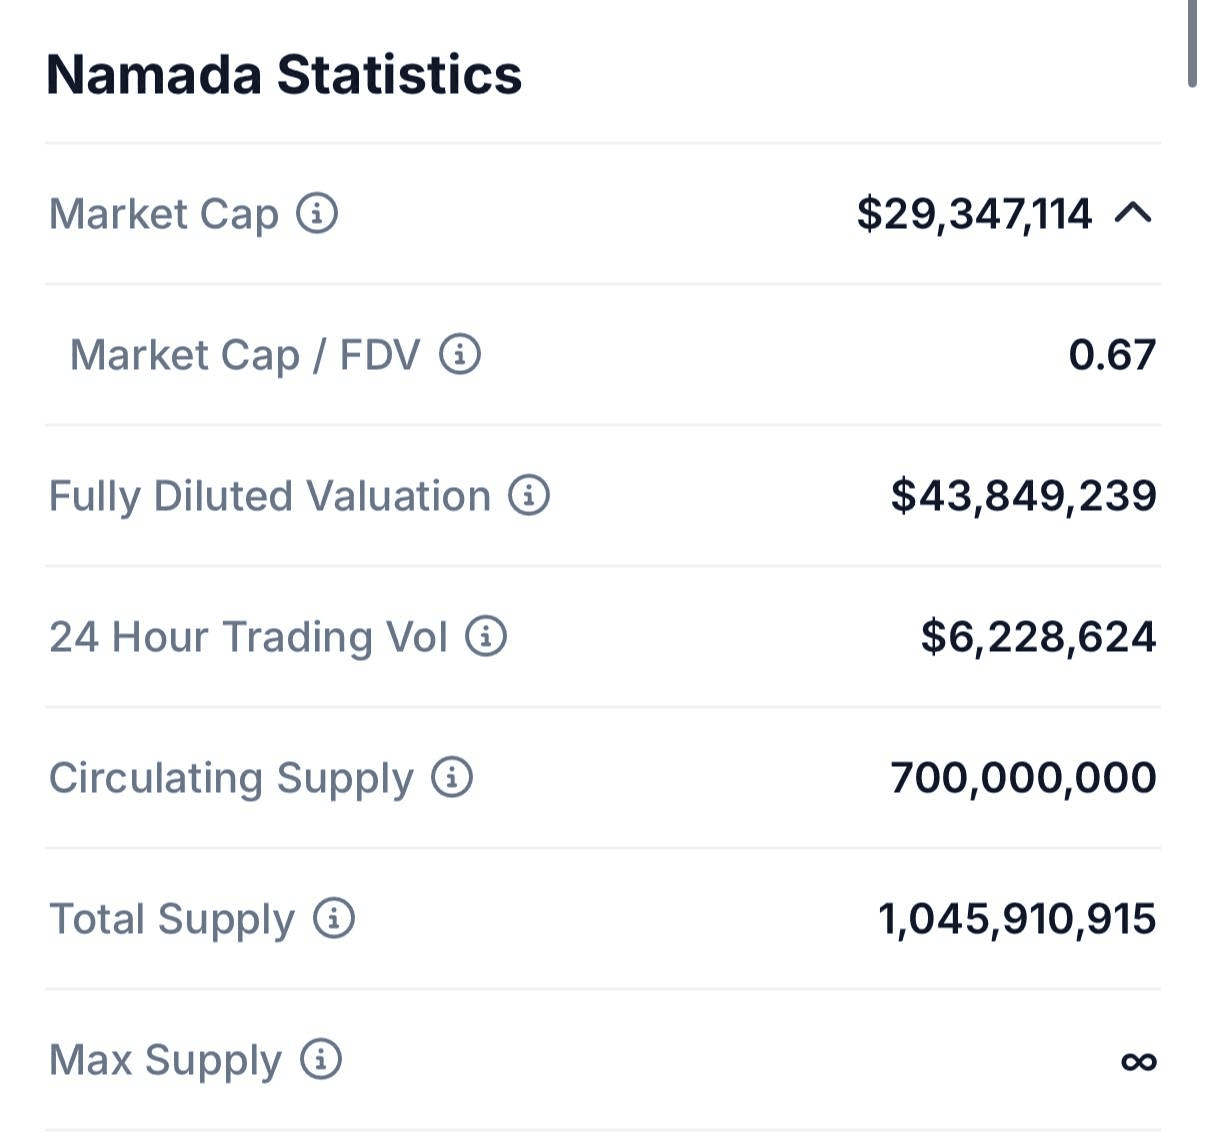Show info for 24 Hour Trading Vol
This screenshot has width=1206, height=1145.
[486, 636]
